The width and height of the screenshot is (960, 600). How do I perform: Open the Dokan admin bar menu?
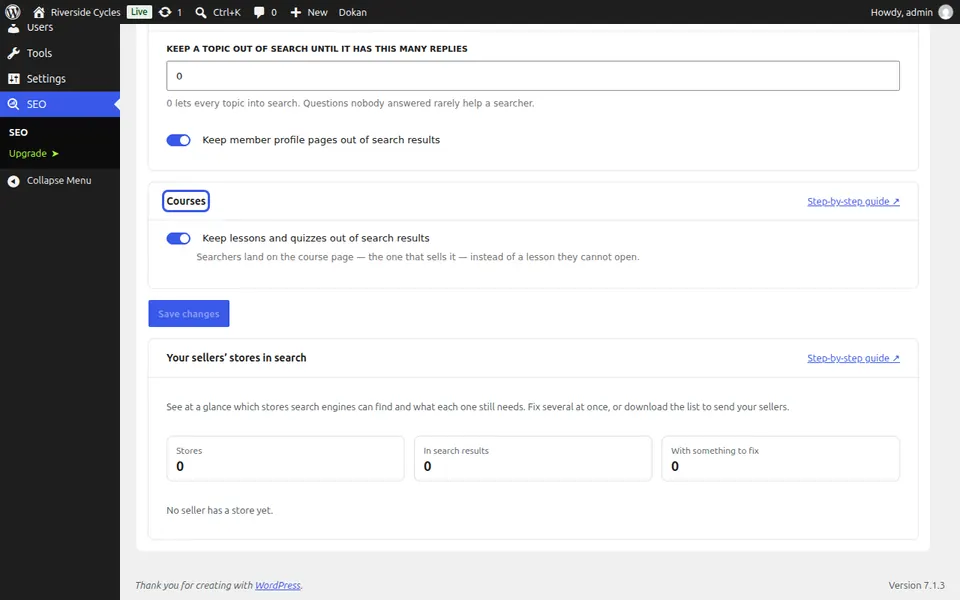(353, 12)
